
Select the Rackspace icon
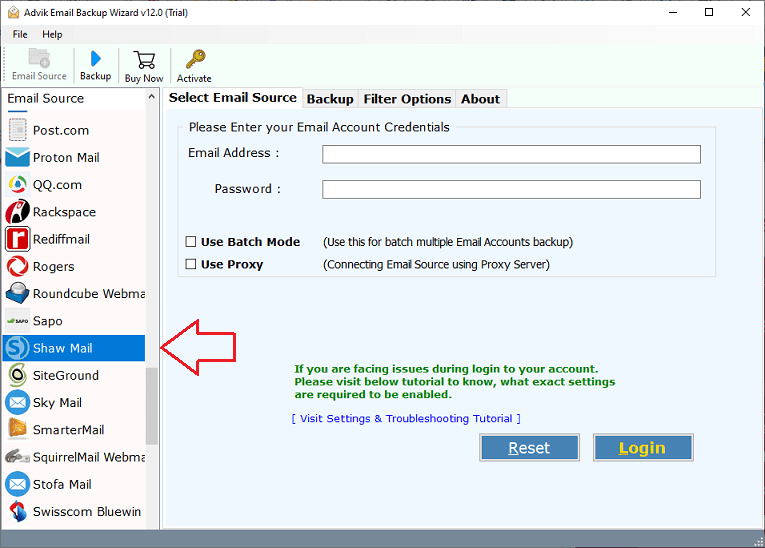[x=18, y=212]
